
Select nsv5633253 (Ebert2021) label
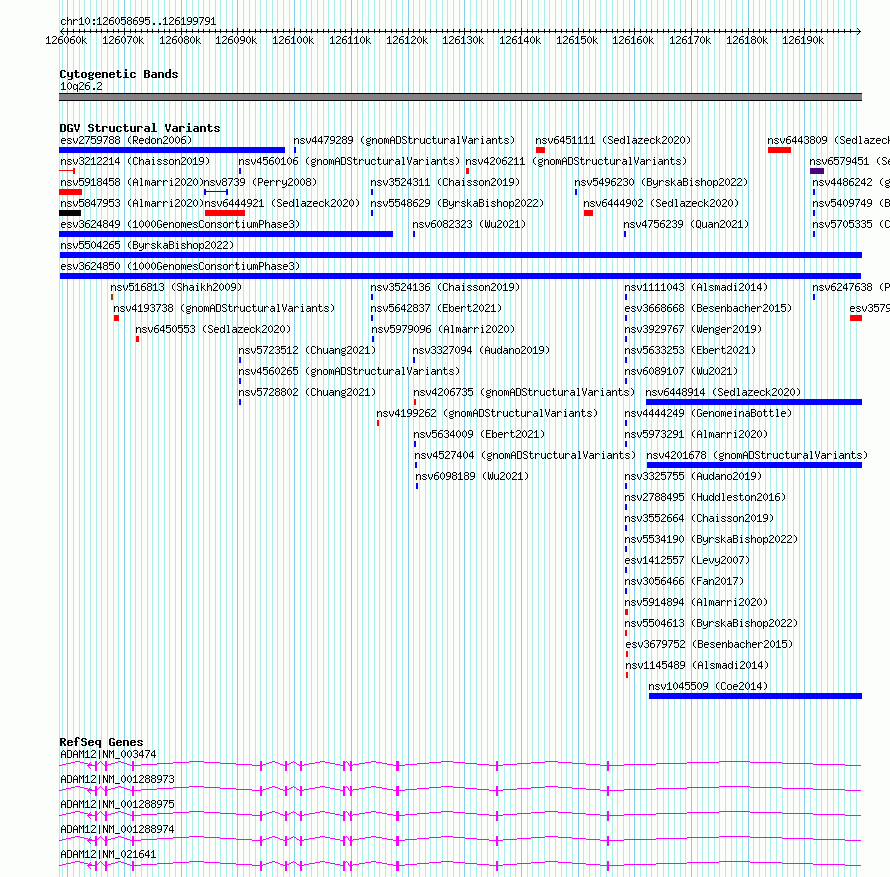tap(690, 350)
